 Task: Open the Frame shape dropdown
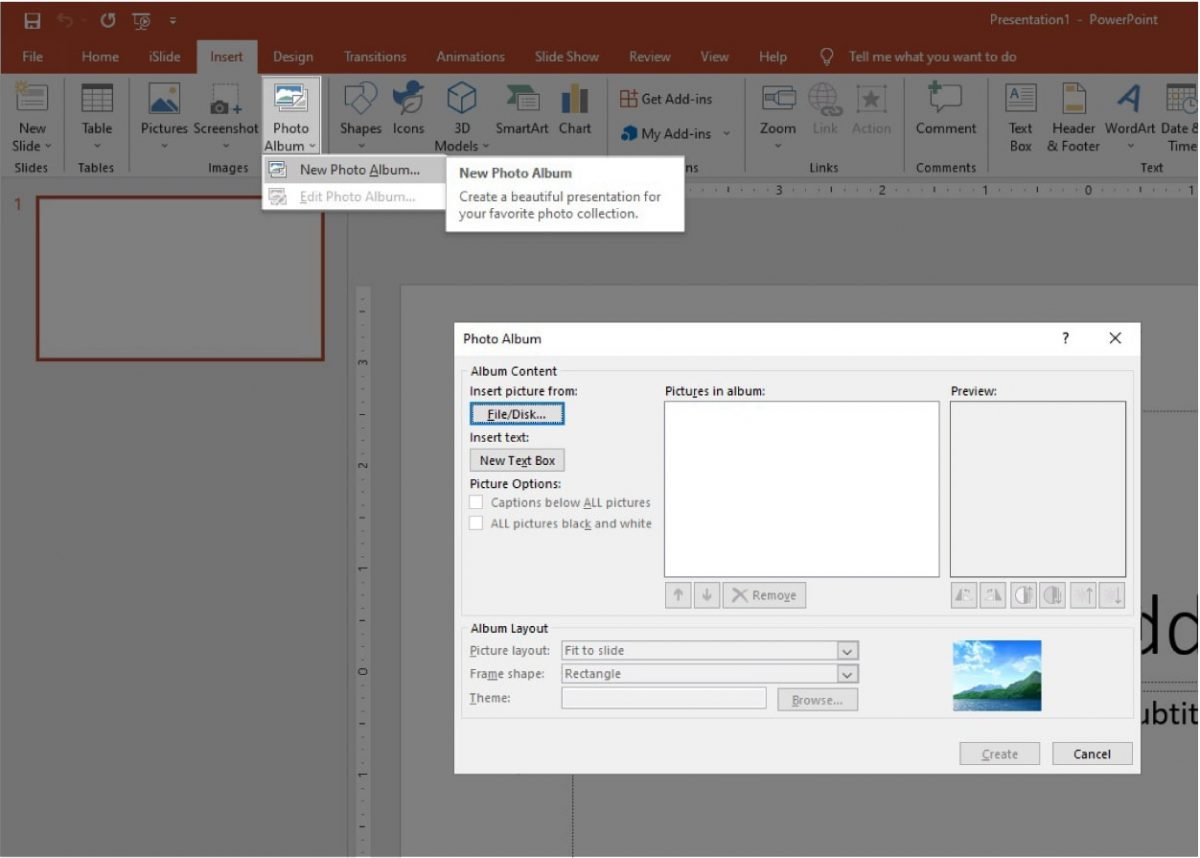846,674
